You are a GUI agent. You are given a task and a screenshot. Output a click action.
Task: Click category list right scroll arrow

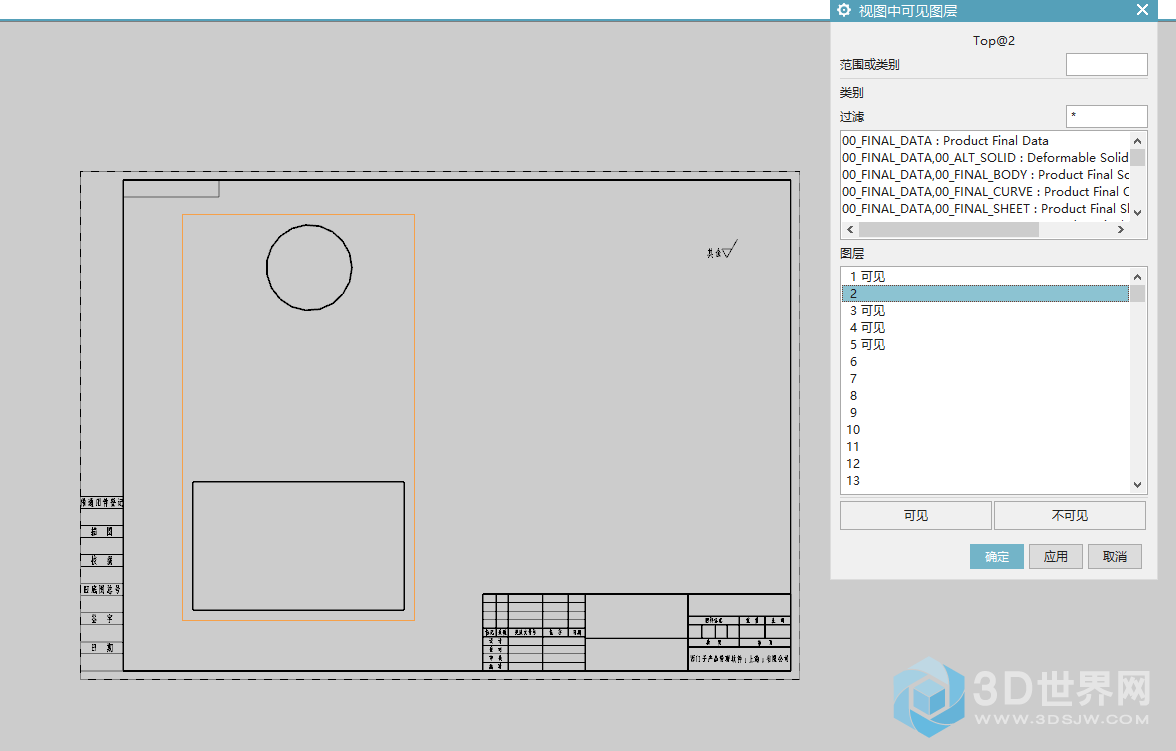click(x=1121, y=230)
